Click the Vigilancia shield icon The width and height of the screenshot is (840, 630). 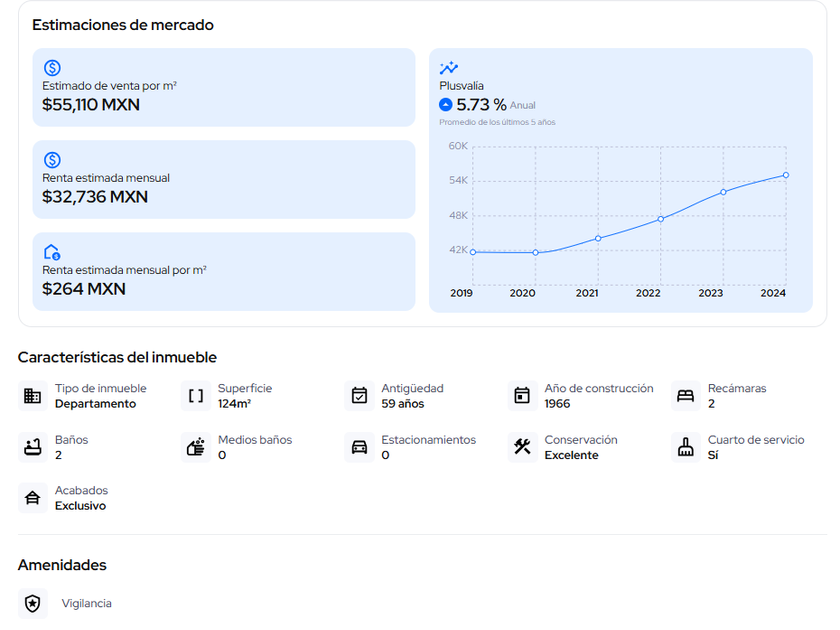[x=32, y=604]
